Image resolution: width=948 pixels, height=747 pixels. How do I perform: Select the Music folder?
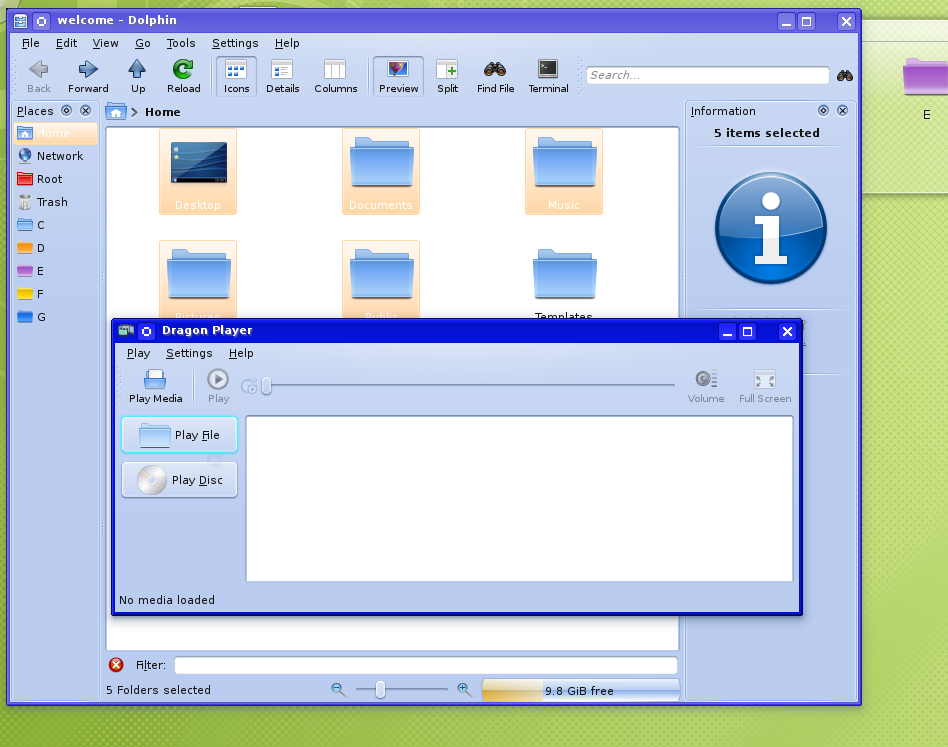(x=564, y=172)
